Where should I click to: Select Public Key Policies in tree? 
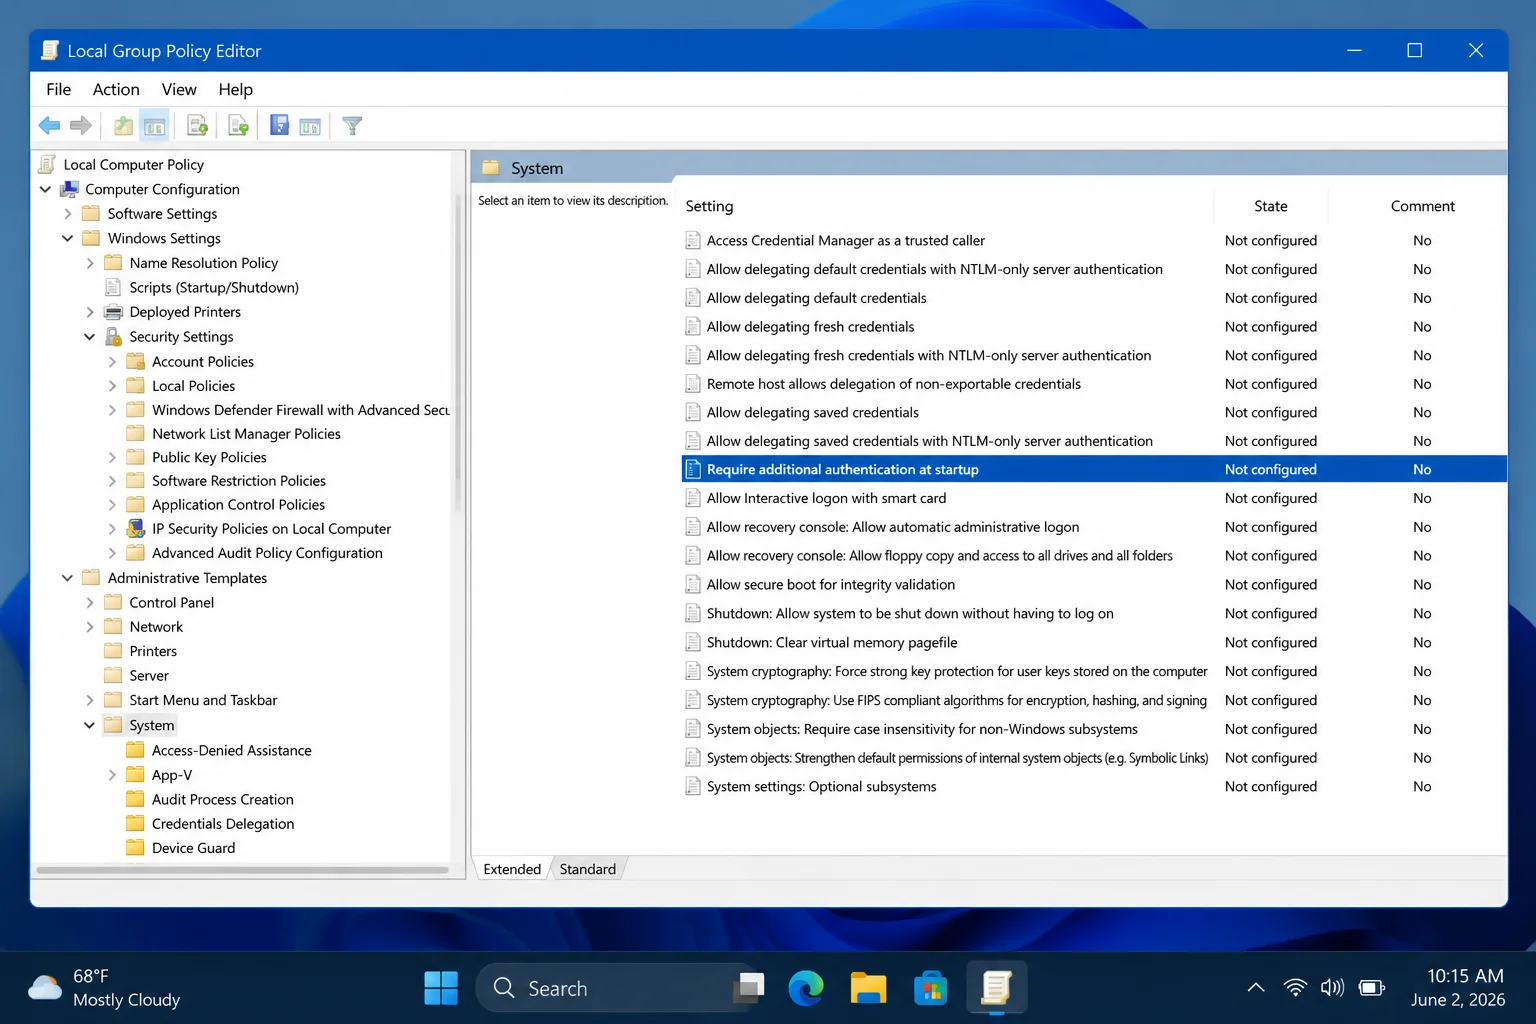[209, 457]
